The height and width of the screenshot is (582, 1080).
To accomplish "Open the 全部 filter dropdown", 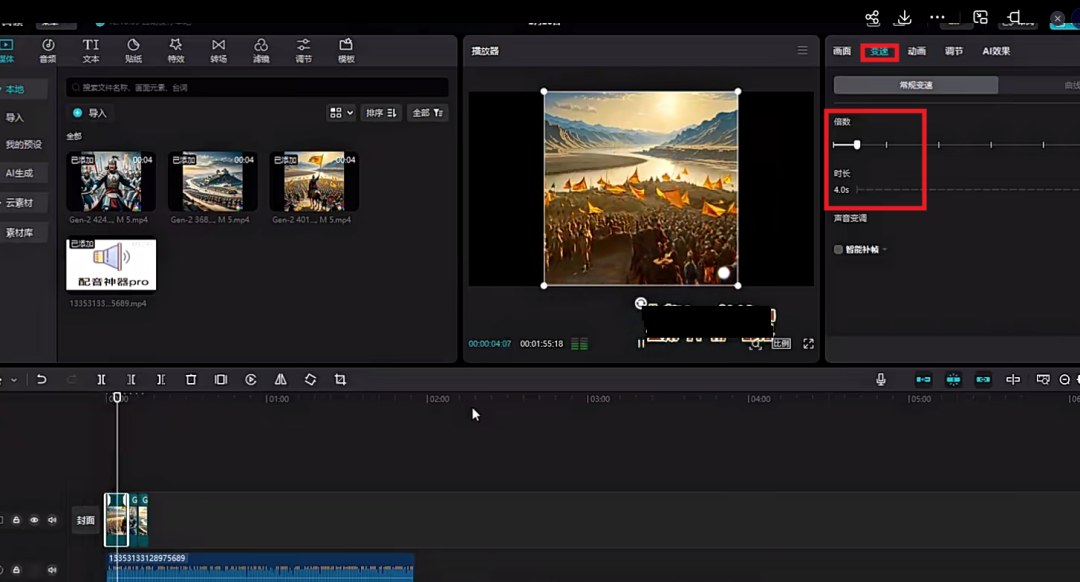I will 428,113.
